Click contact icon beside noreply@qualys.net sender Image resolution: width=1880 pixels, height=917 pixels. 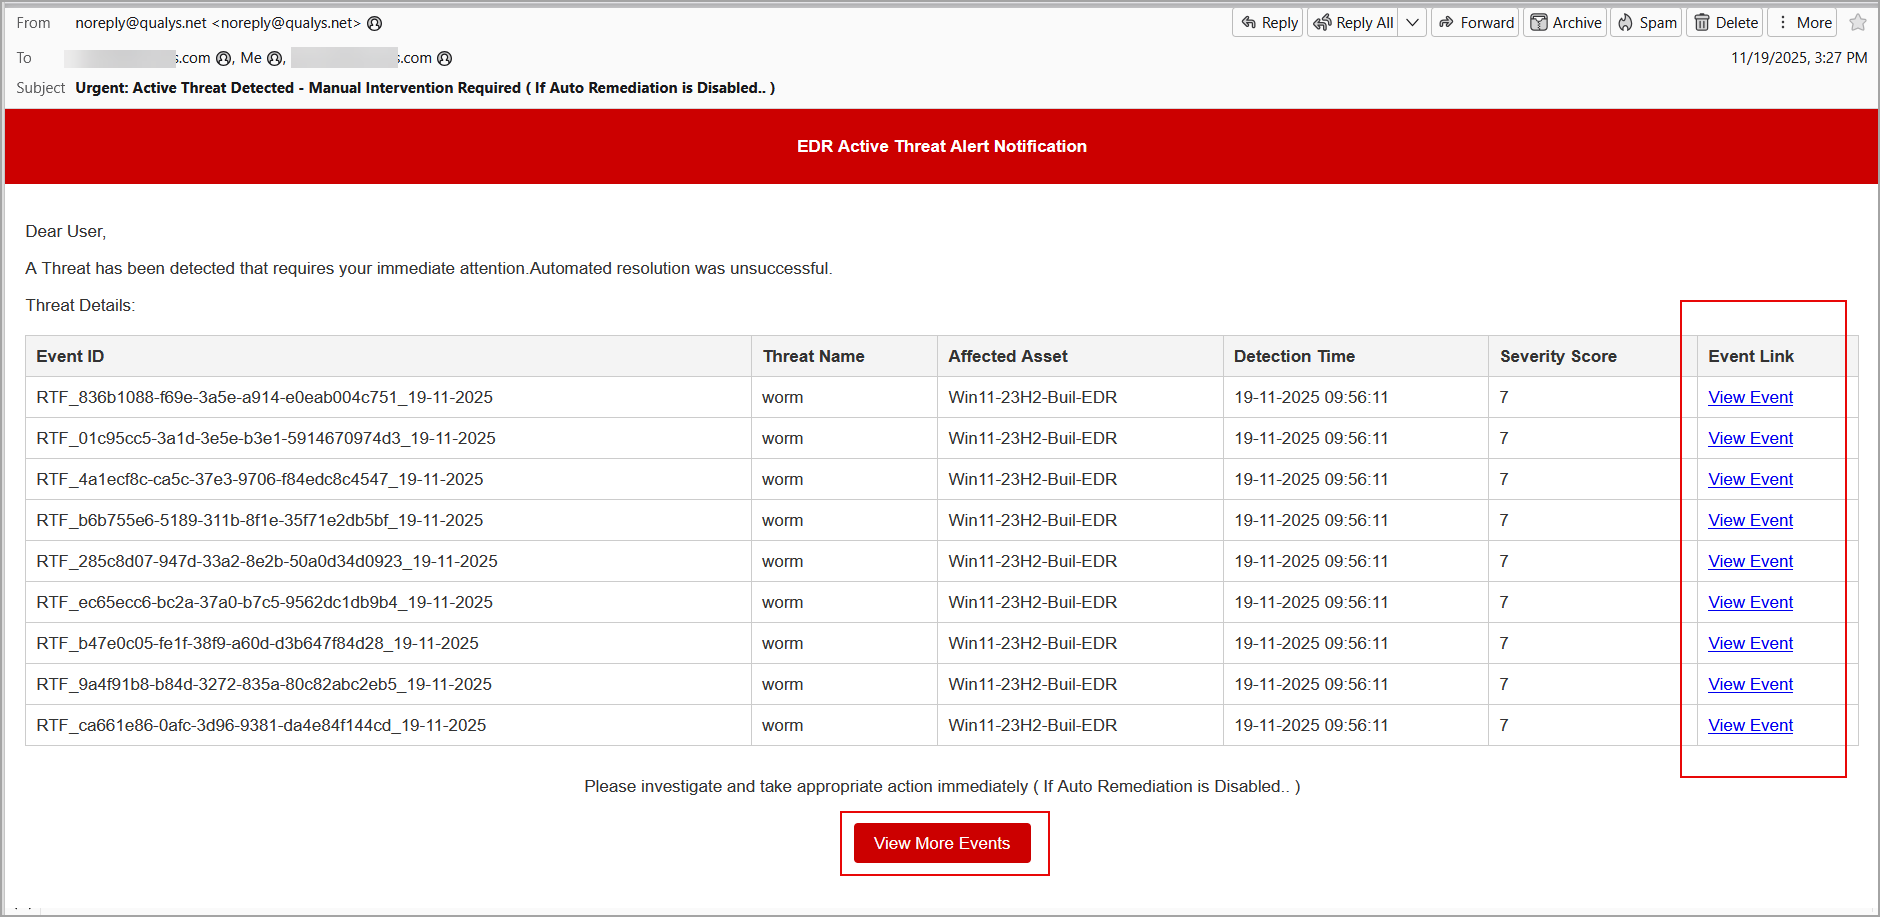[x=375, y=24]
